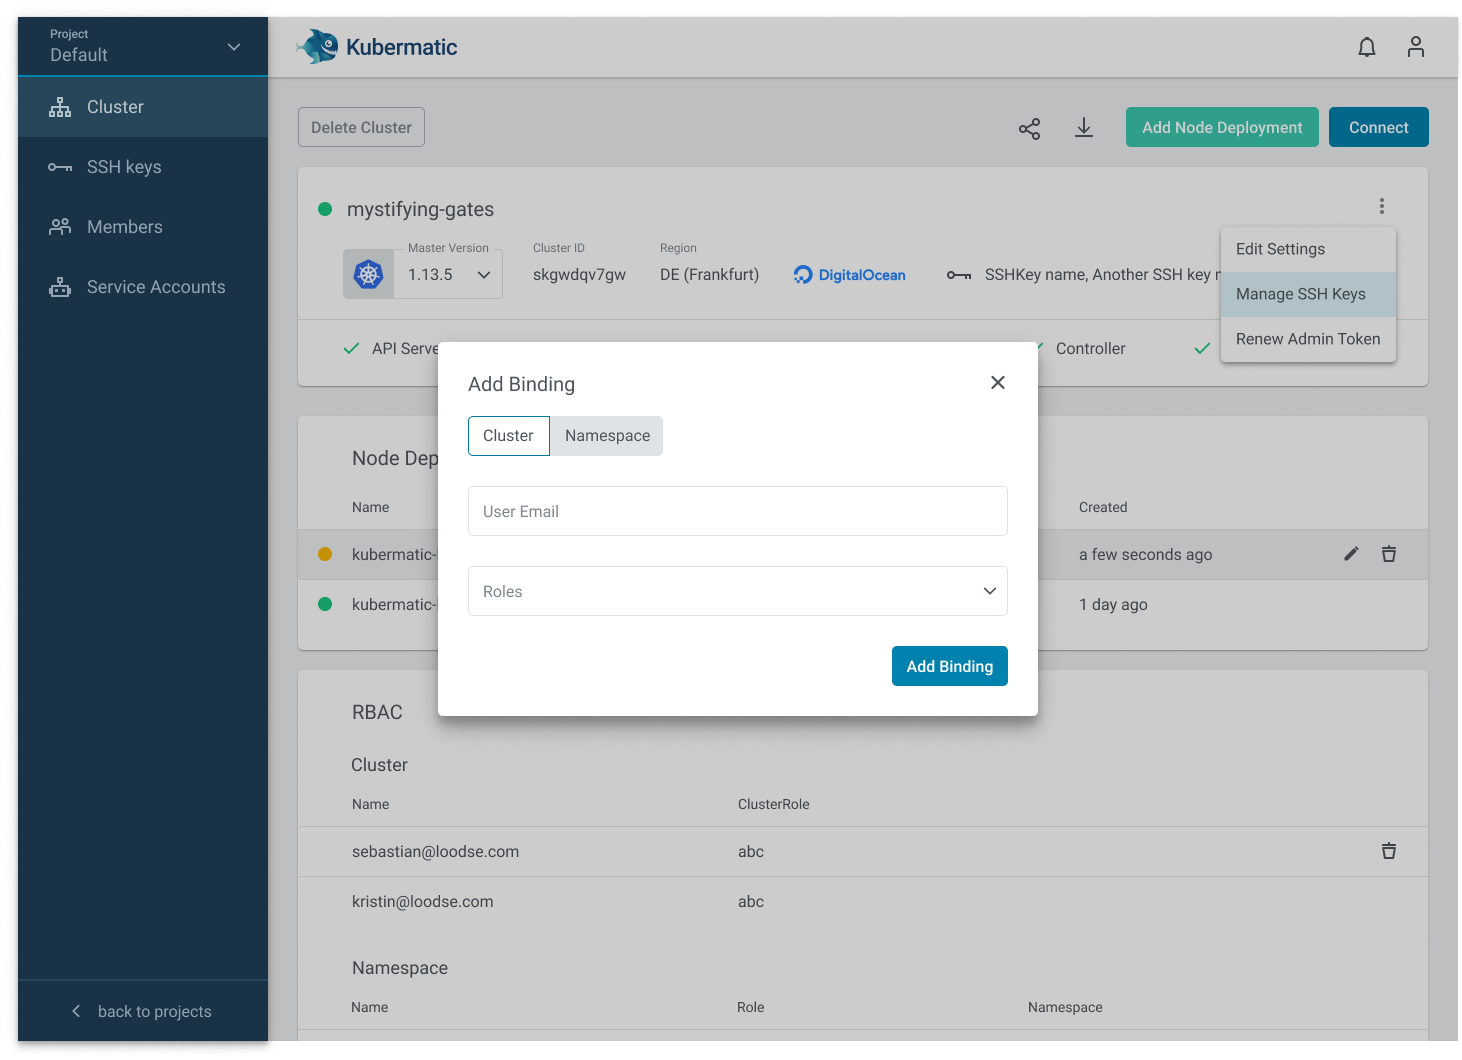Click the download kubeconfig icon
Screen dimensions: 1462x1060
(1084, 128)
